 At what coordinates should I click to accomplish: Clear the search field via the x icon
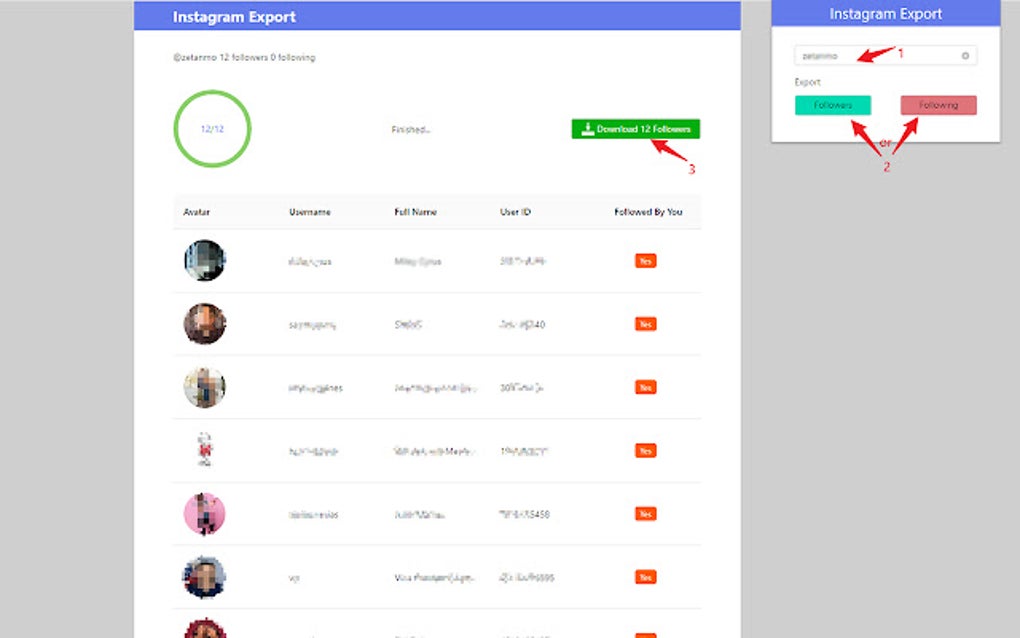(x=963, y=55)
